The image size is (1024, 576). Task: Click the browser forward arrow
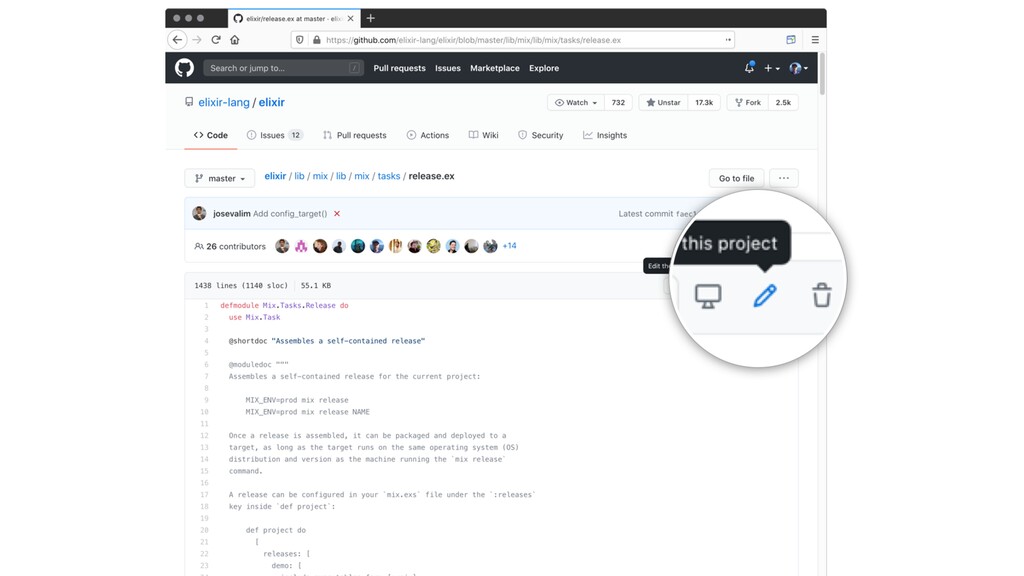(197, 40)
